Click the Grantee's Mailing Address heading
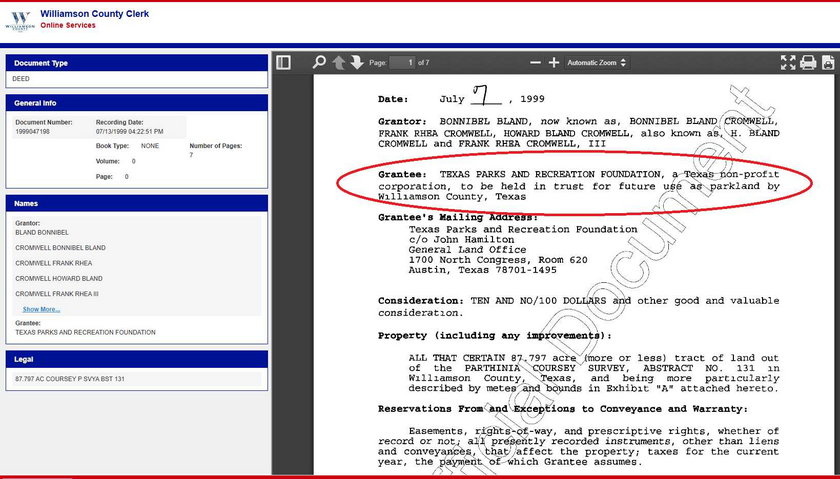The width and height of the screenshot is (840, 479). click(x=458, y=218)
